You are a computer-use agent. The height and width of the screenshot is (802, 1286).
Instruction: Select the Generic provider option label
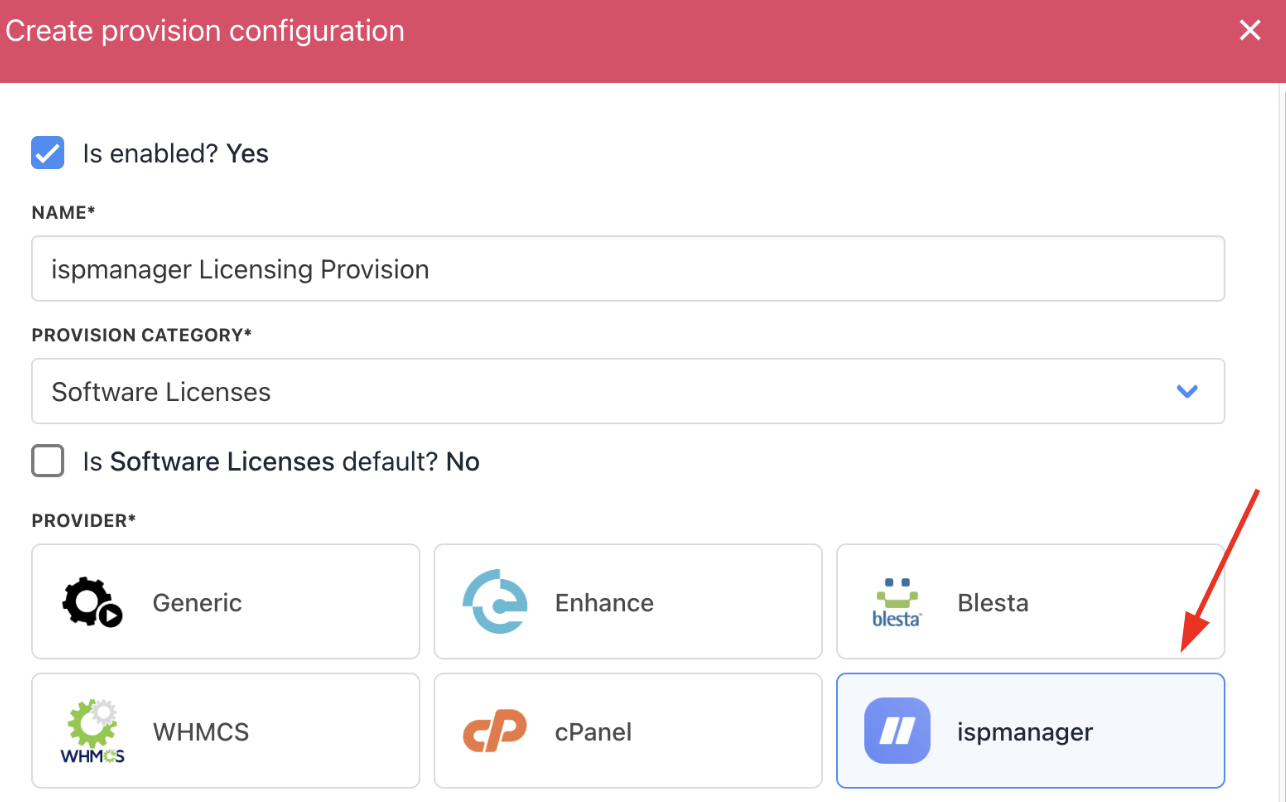click(x=197, y=603)
